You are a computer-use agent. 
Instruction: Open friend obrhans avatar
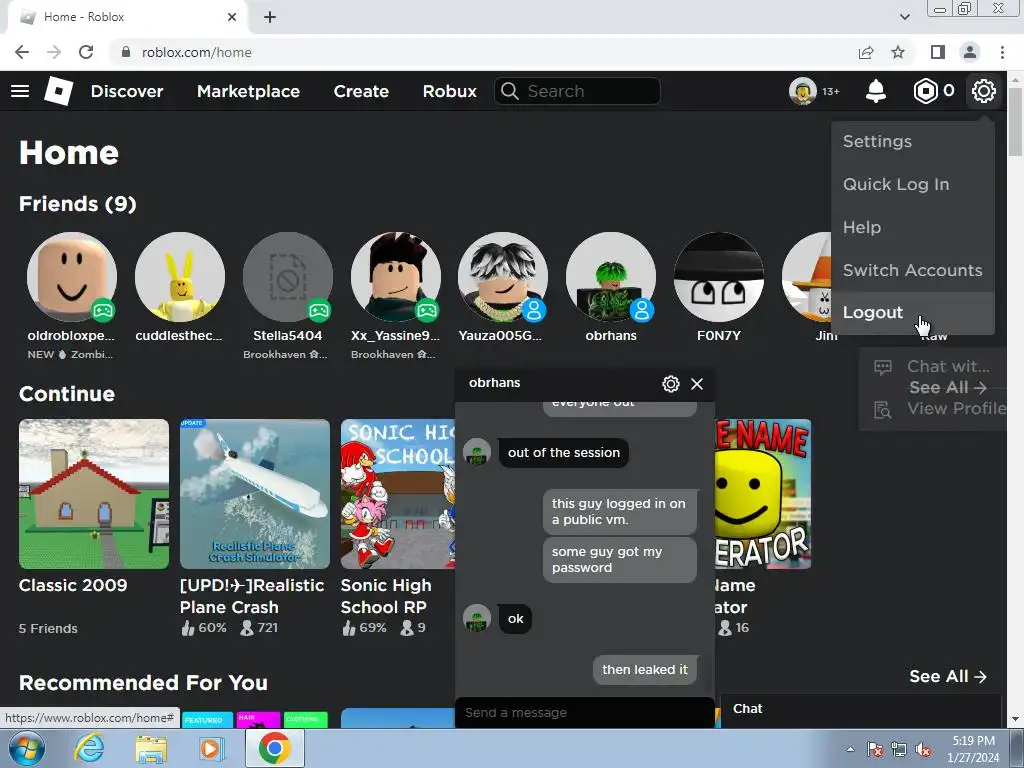(611, 277)
